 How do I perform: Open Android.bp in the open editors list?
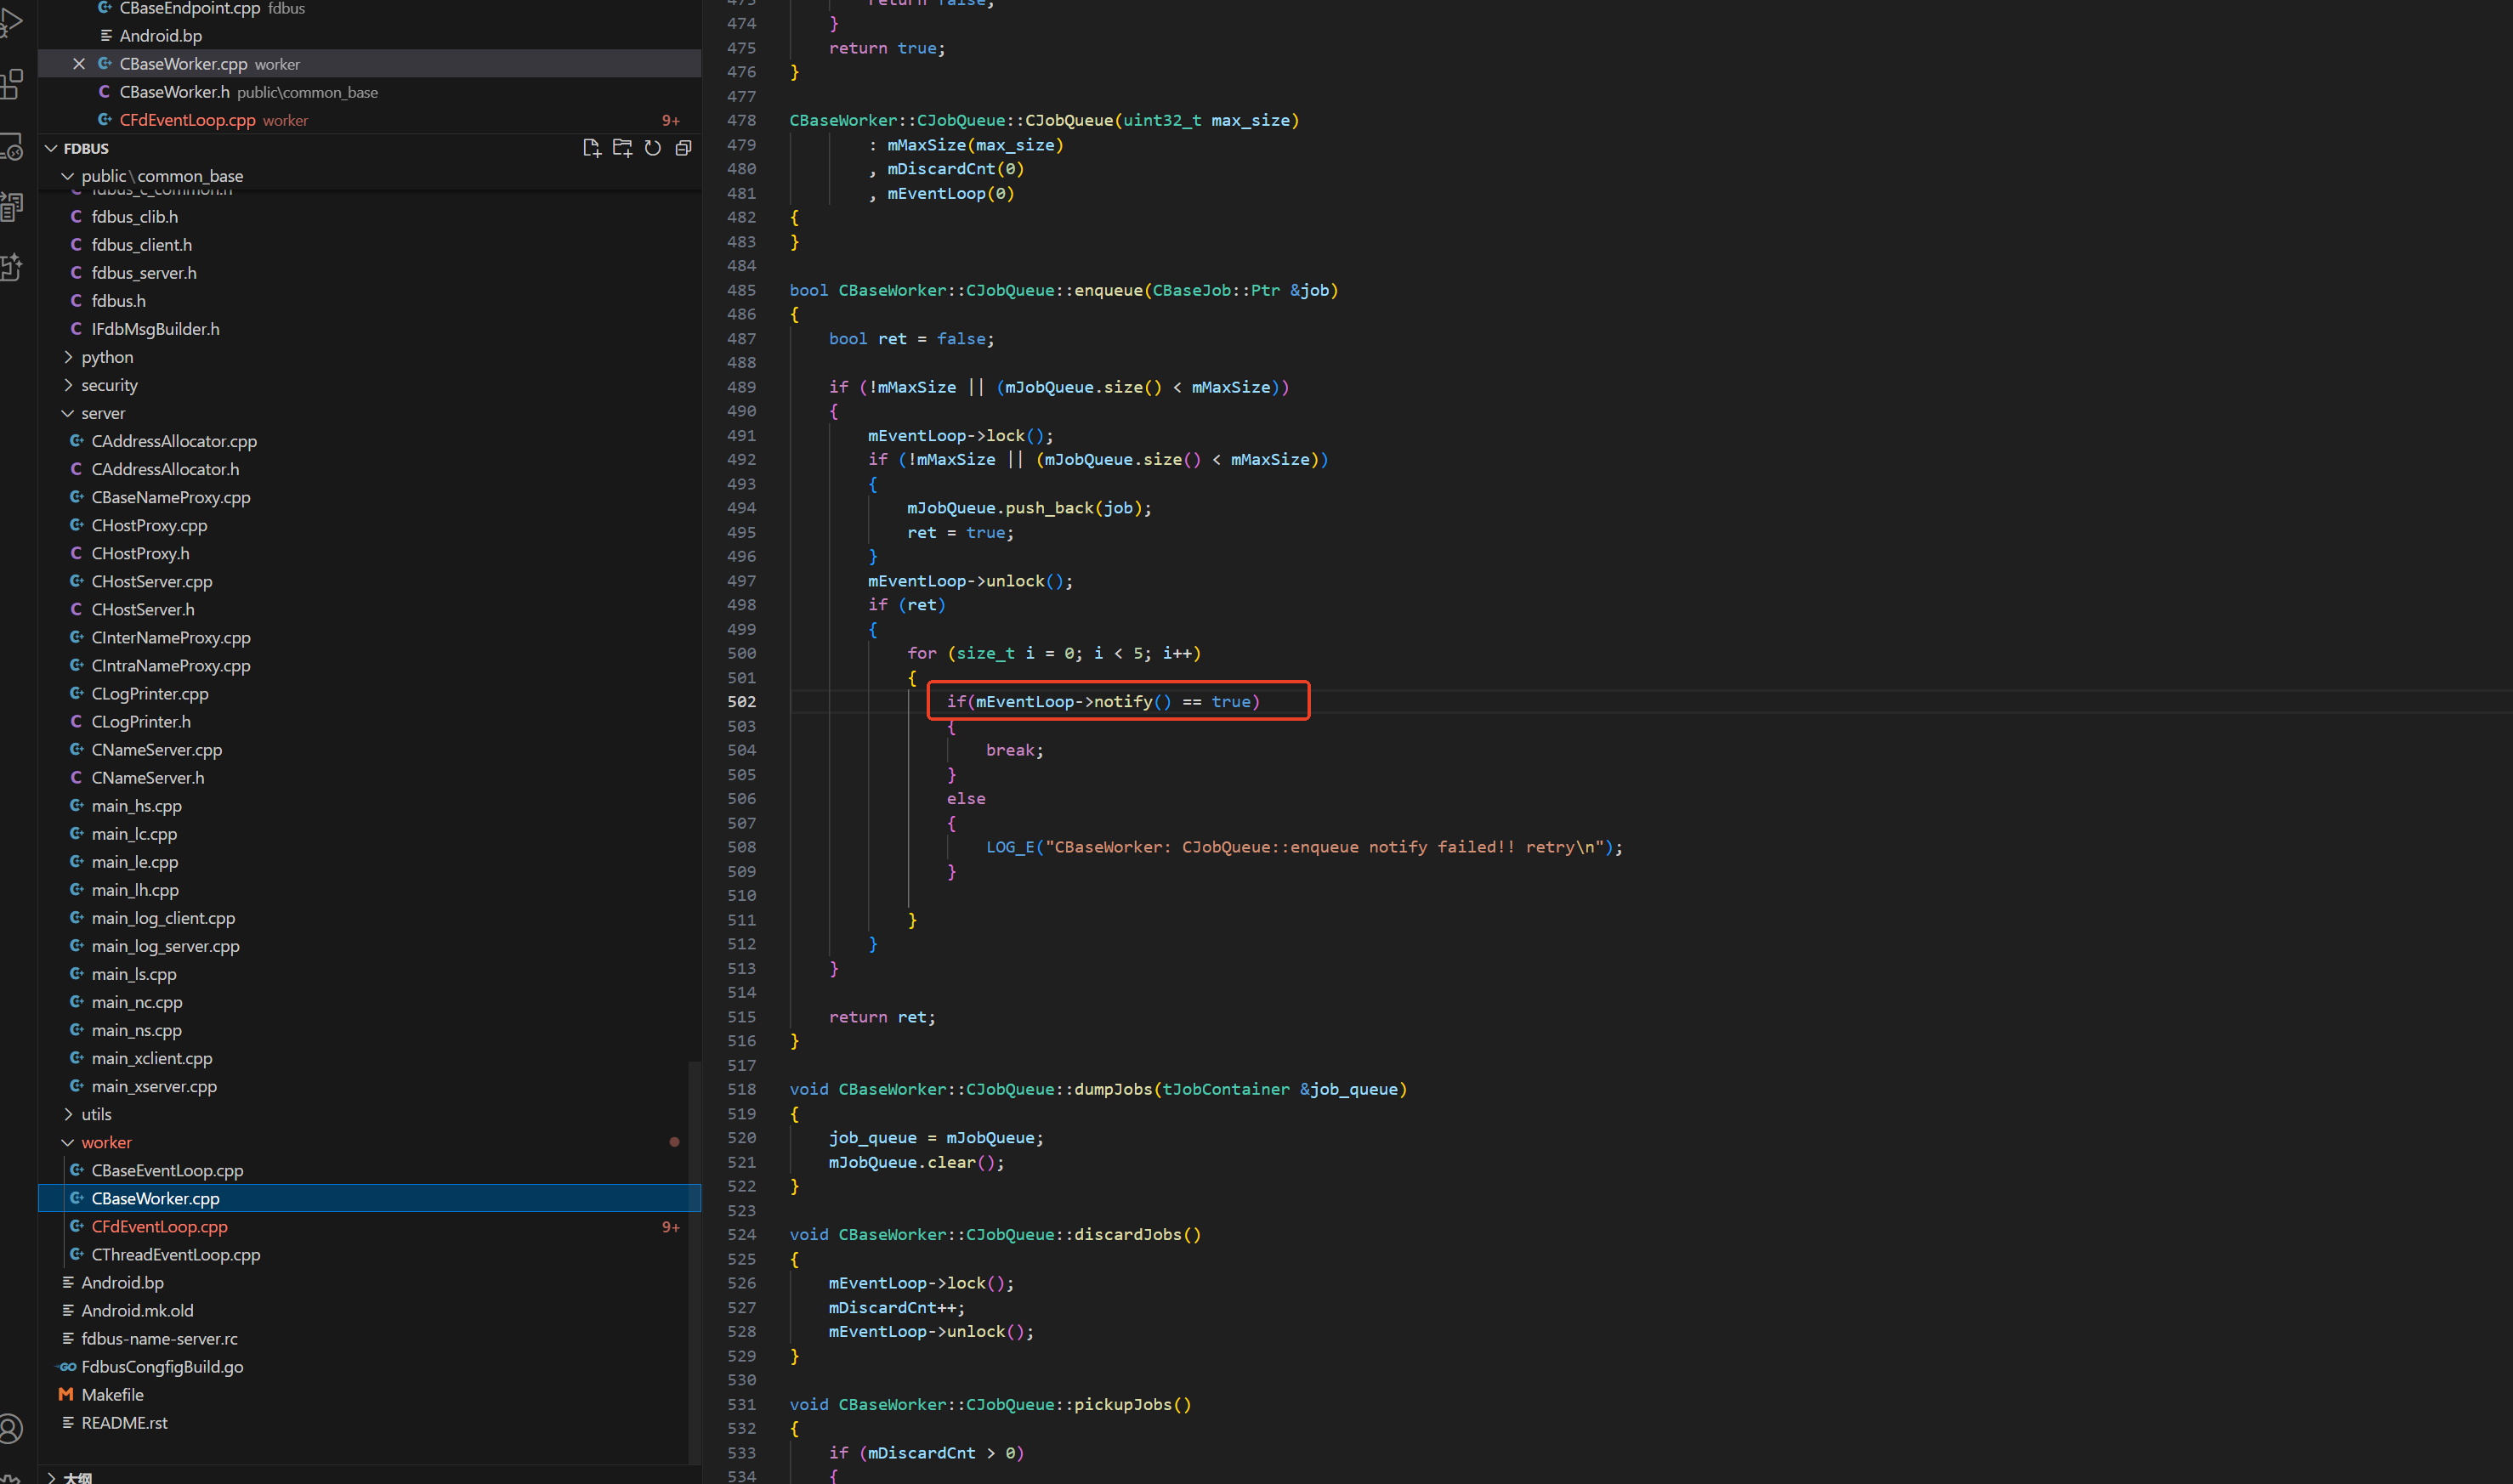tap(369, 36)
